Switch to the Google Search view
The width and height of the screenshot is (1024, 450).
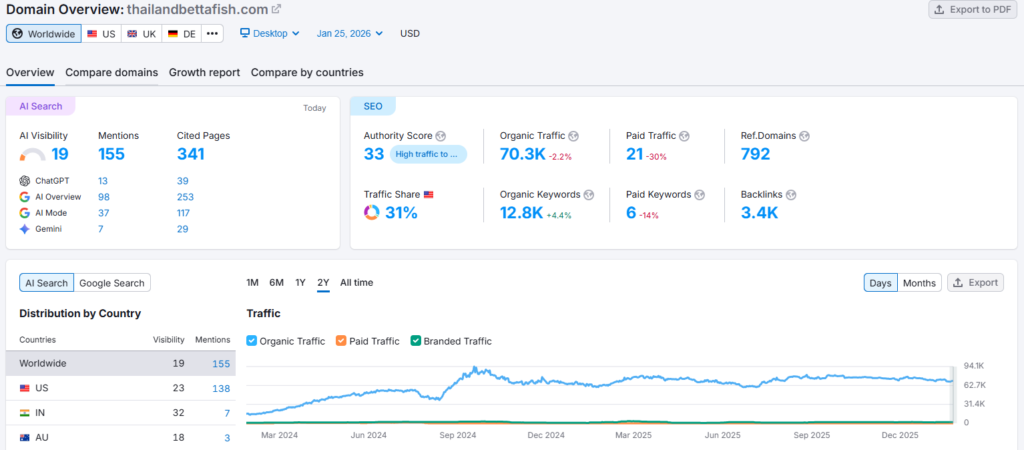112,283
